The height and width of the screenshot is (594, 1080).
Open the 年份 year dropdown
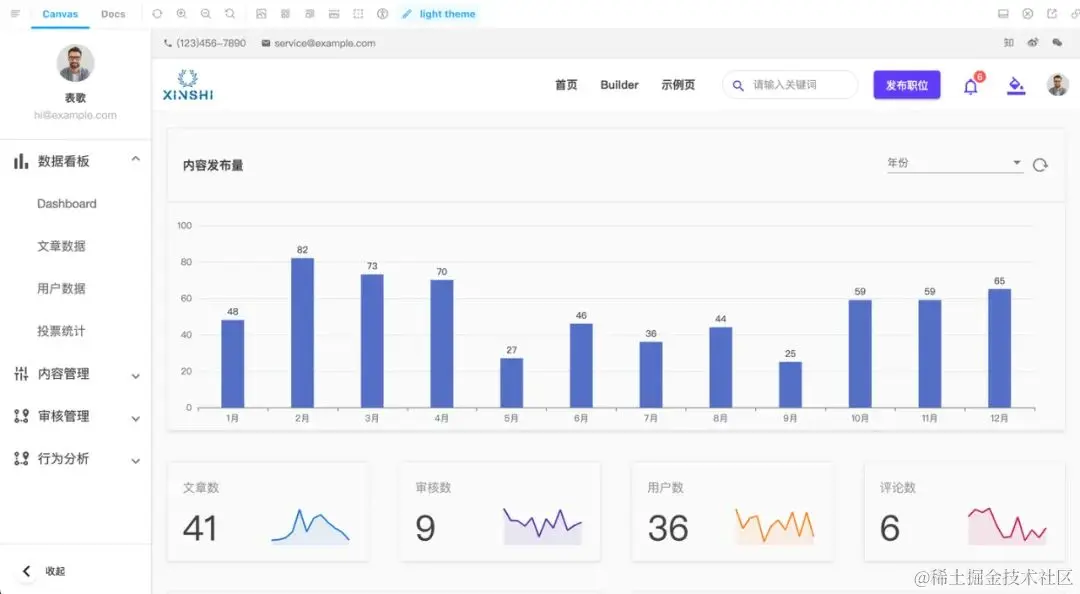[x=950, y=162]
